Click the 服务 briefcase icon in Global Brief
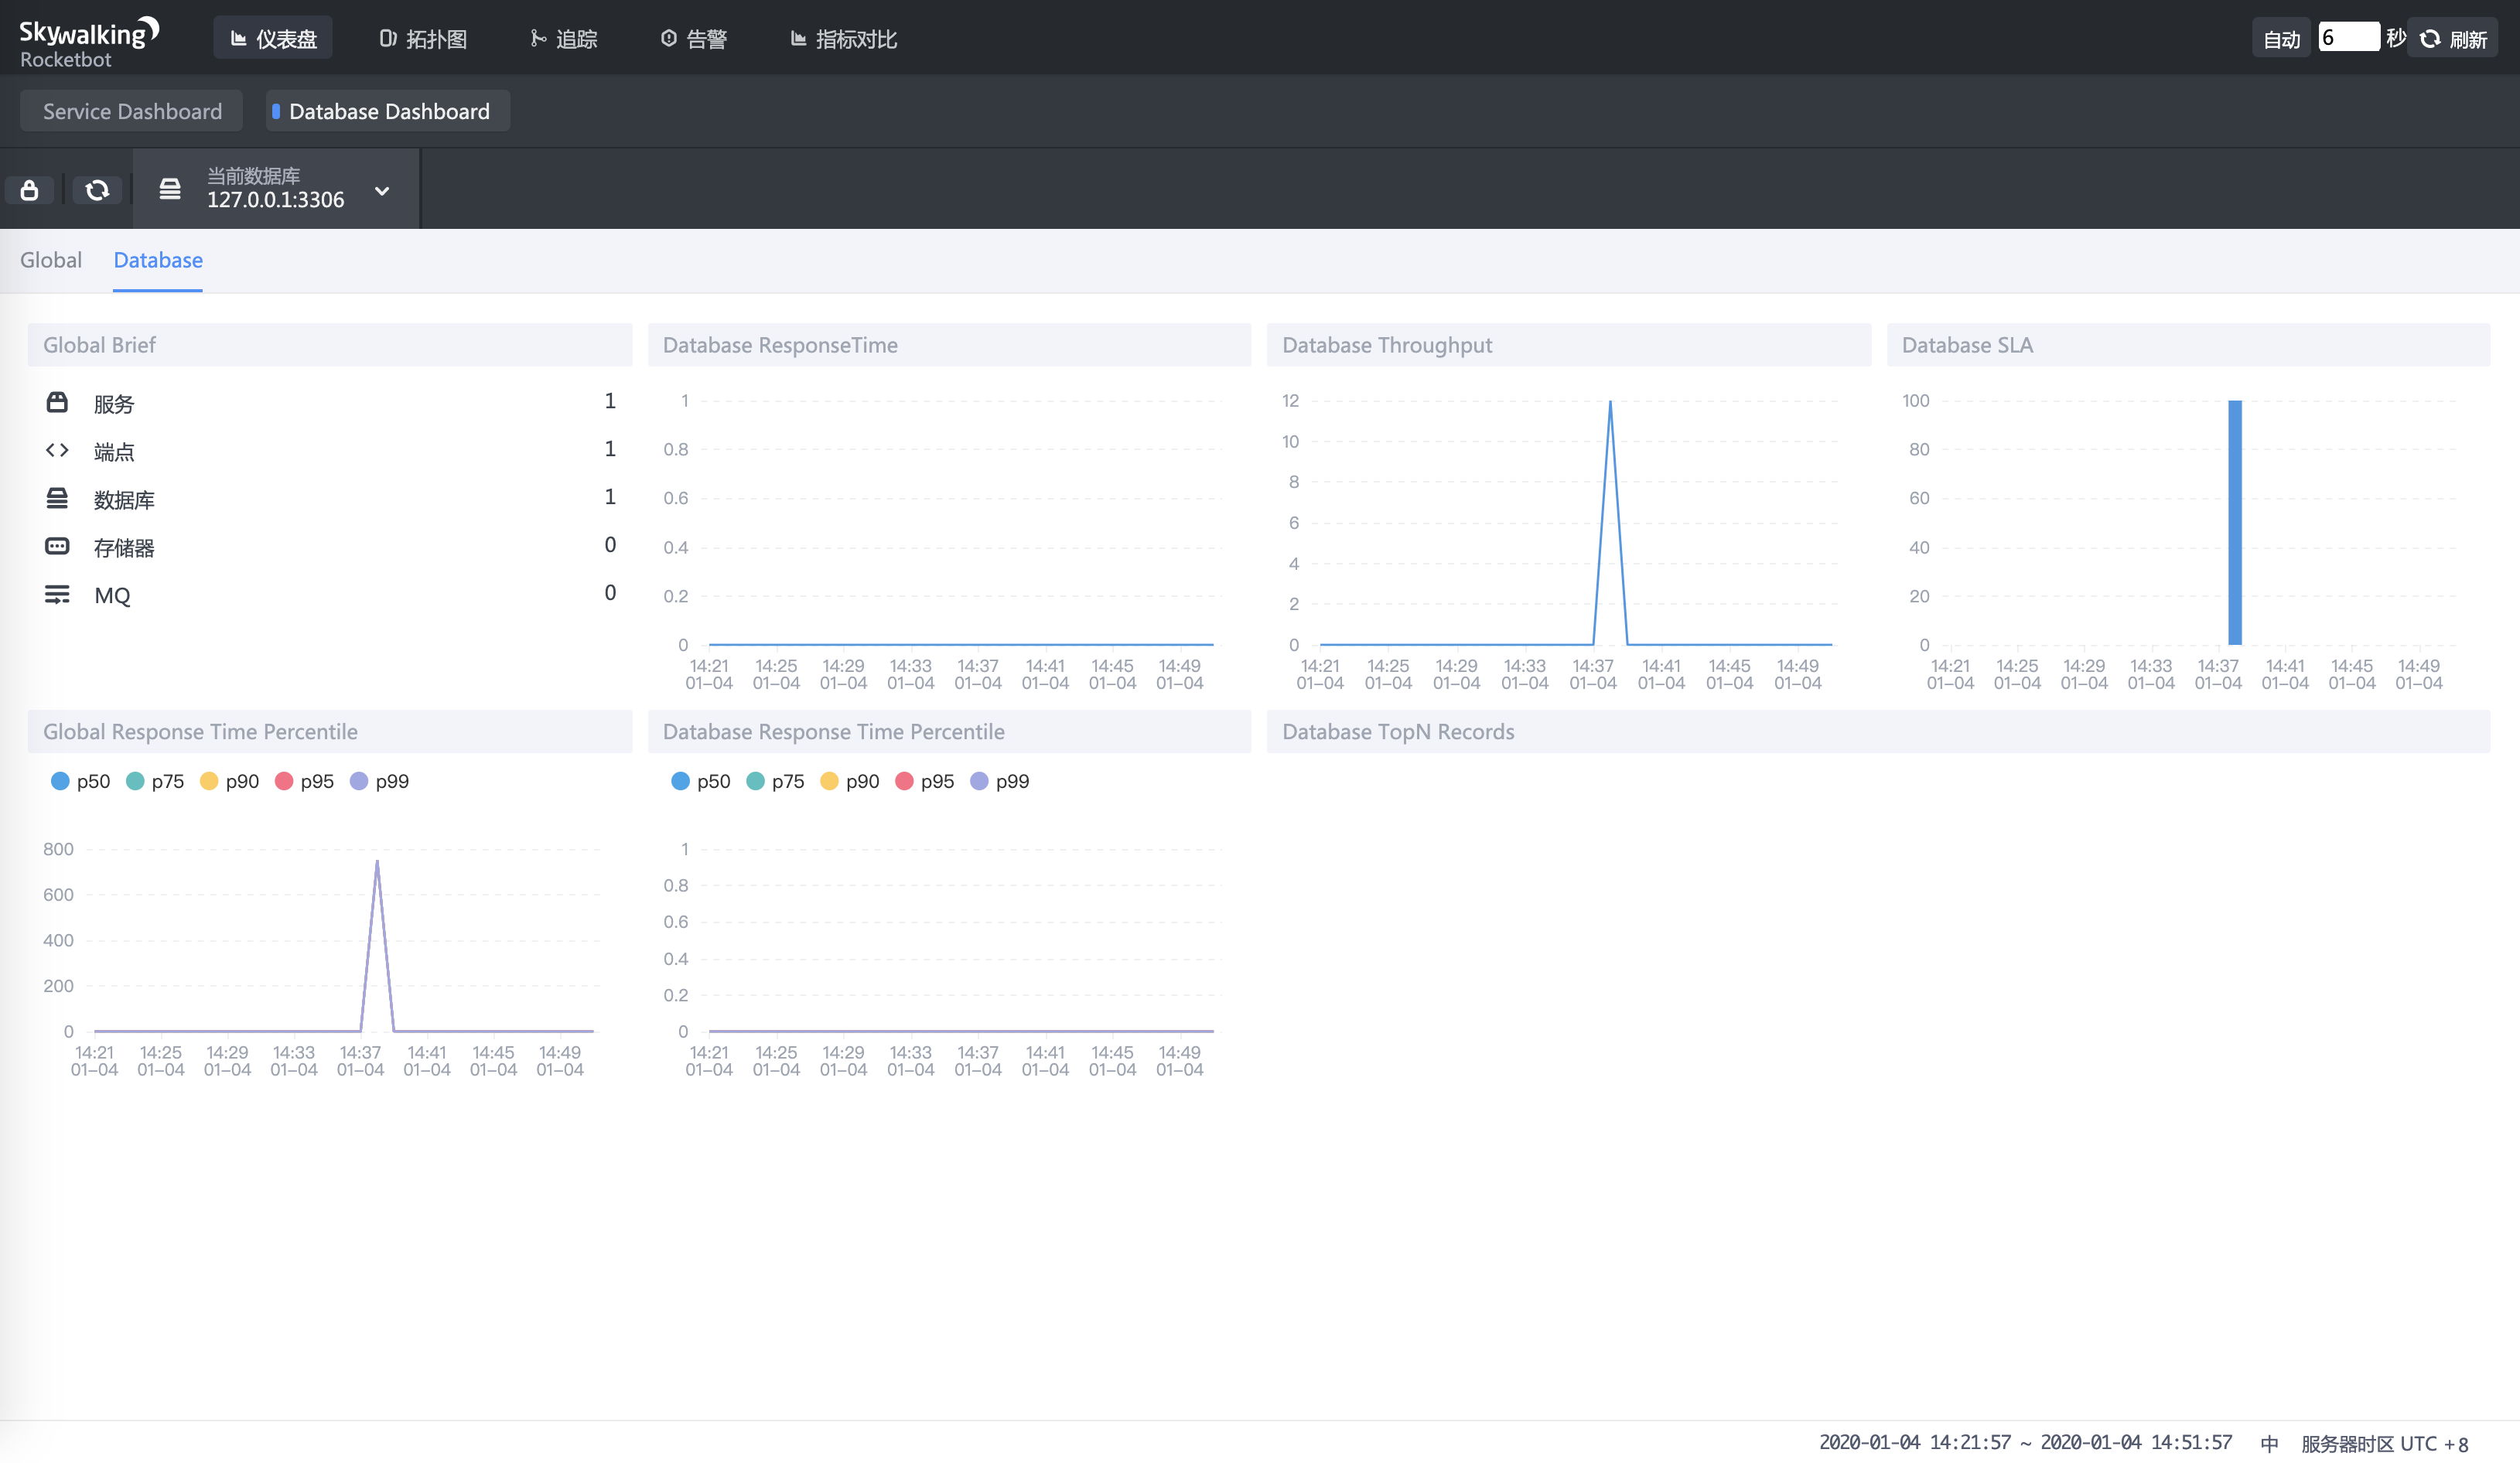 57,402
